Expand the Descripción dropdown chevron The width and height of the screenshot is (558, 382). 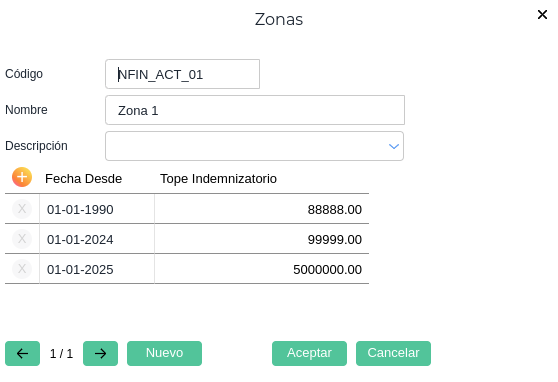394,146
